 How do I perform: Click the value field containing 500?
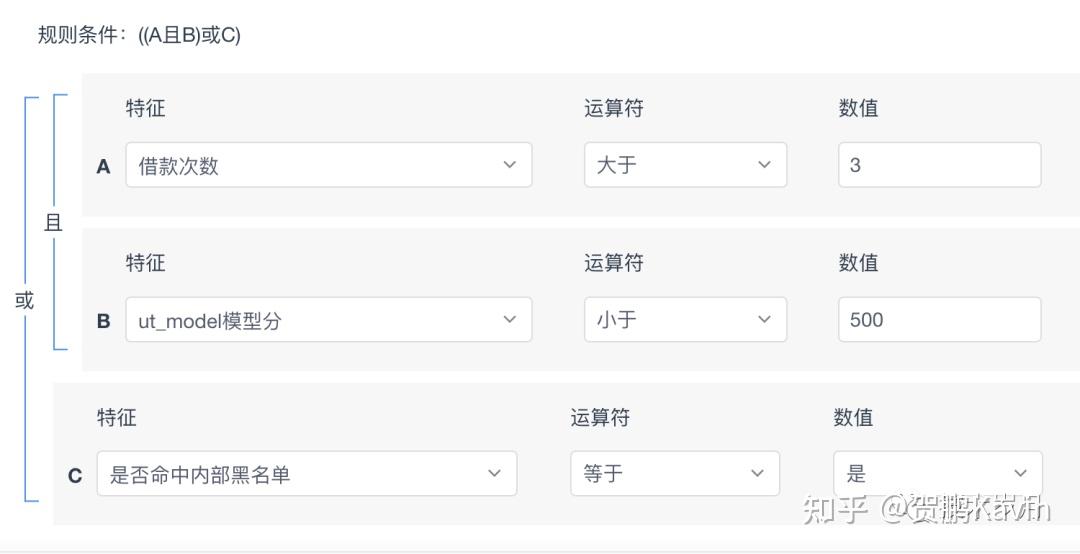tap(939, 320)
